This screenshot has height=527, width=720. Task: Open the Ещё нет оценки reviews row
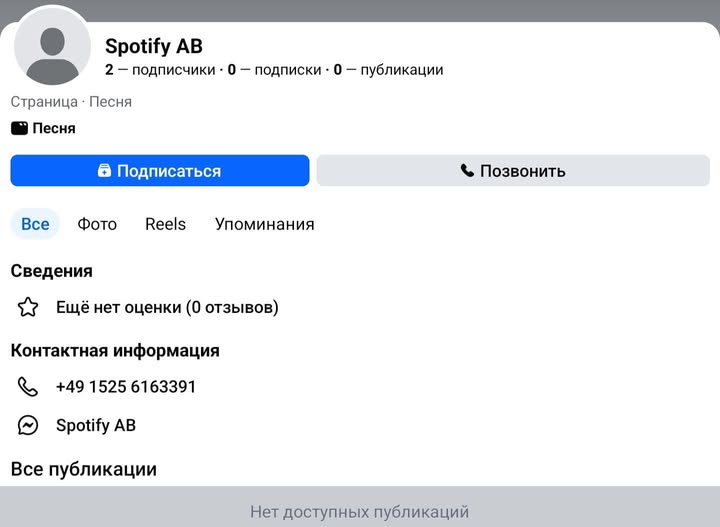pos(167,307)
